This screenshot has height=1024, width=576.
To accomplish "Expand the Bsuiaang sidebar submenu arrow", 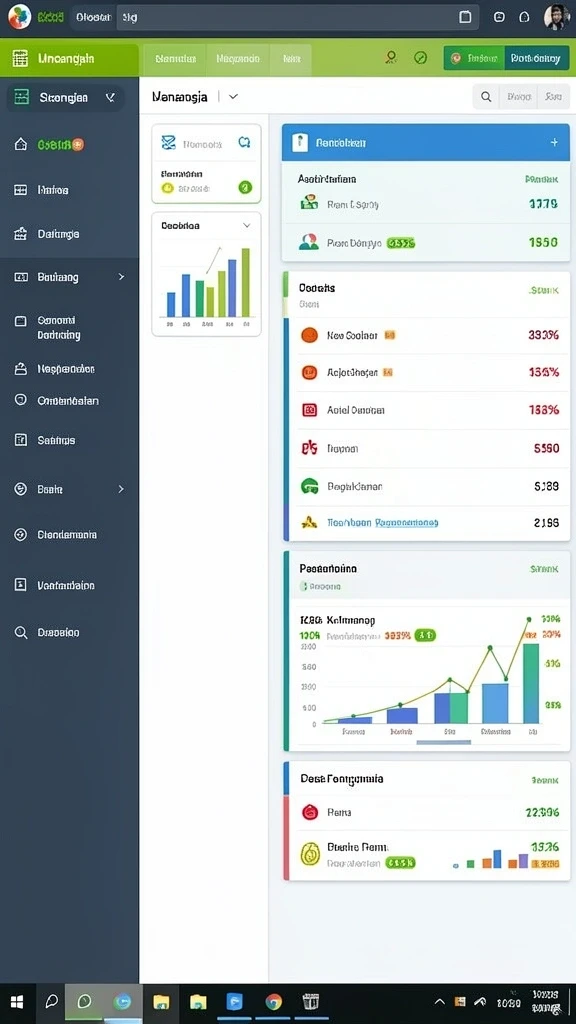I will pos(121,277).
